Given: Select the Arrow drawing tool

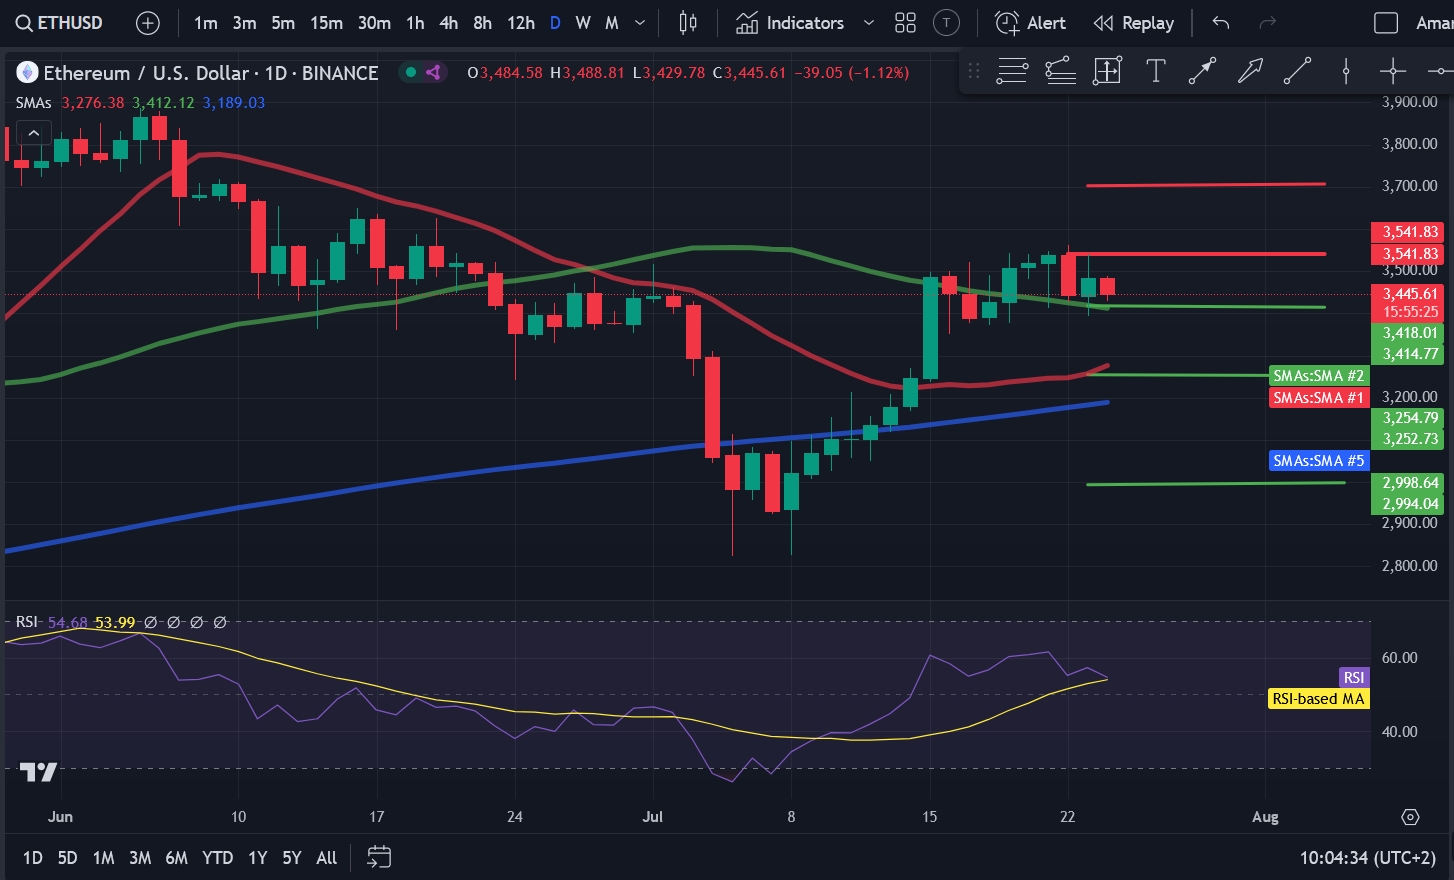Looking at the screenshot, I should tap(1250, 70).
